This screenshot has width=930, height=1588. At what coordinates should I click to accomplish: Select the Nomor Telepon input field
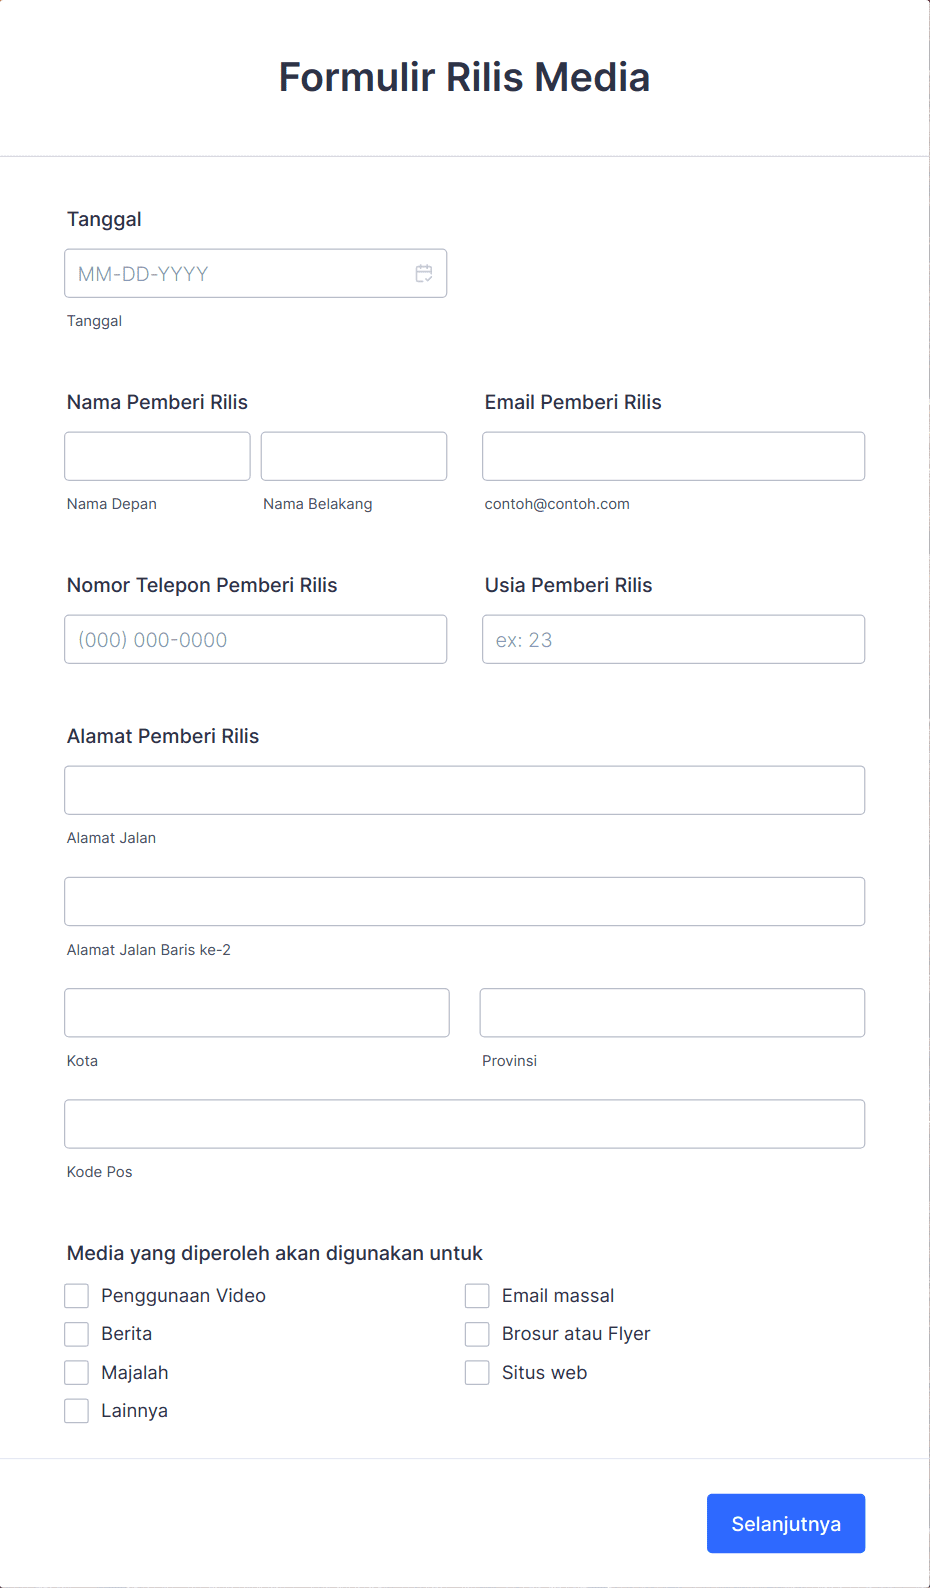point(255,639)
